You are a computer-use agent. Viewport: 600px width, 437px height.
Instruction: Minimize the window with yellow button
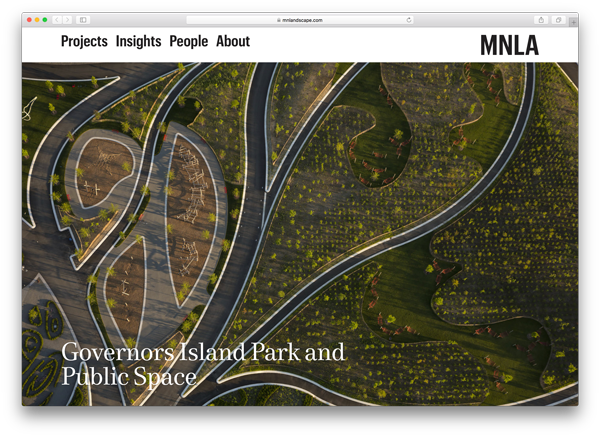click(37, 20)
